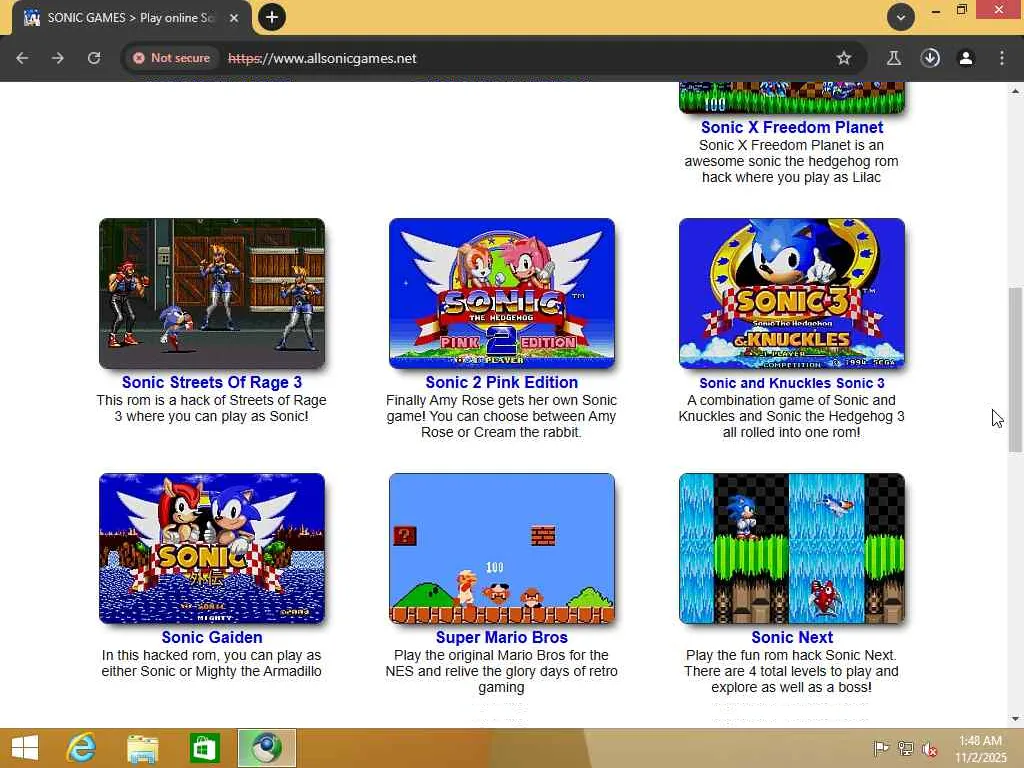Open the browser downloads icon
The image size is (1024, 768).
click(930, 58)
